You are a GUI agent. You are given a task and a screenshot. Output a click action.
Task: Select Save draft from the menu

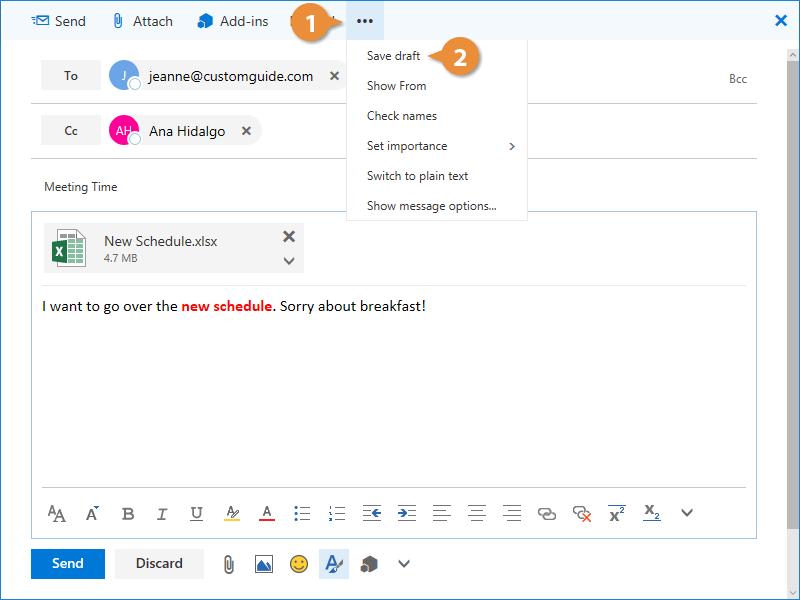point(394,56)
